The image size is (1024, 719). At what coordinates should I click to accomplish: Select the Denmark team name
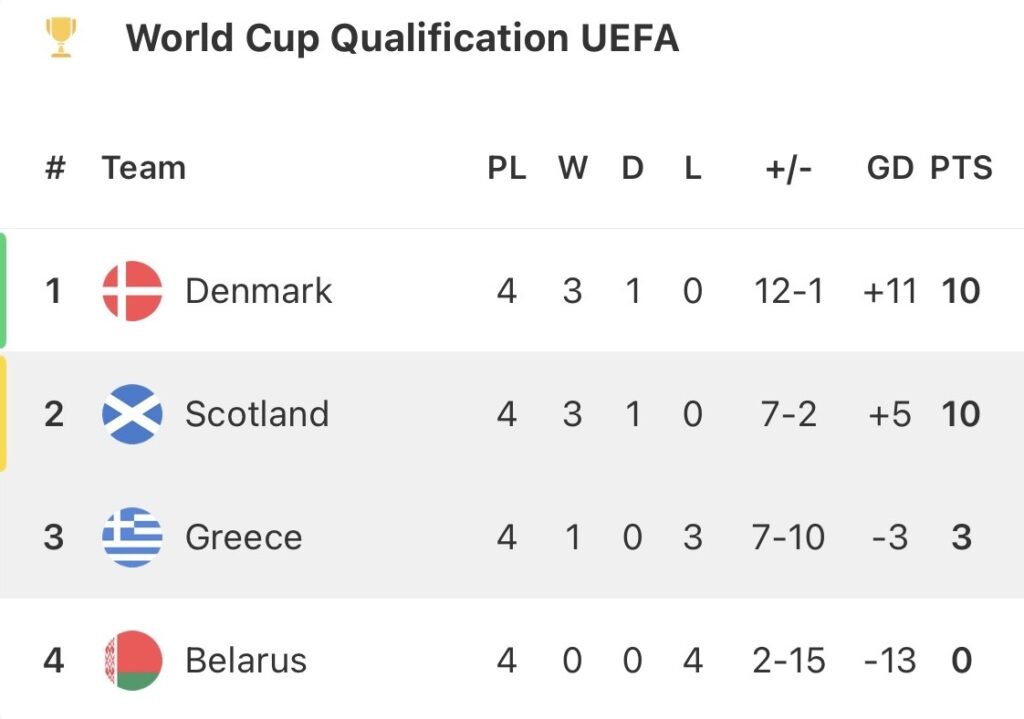258,291
